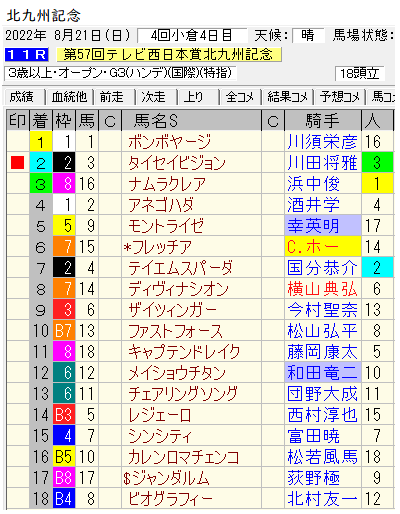This screenshot has width=400, height=514.
Task: Click jockey 団野大成
Action: [x=322, y=394]
